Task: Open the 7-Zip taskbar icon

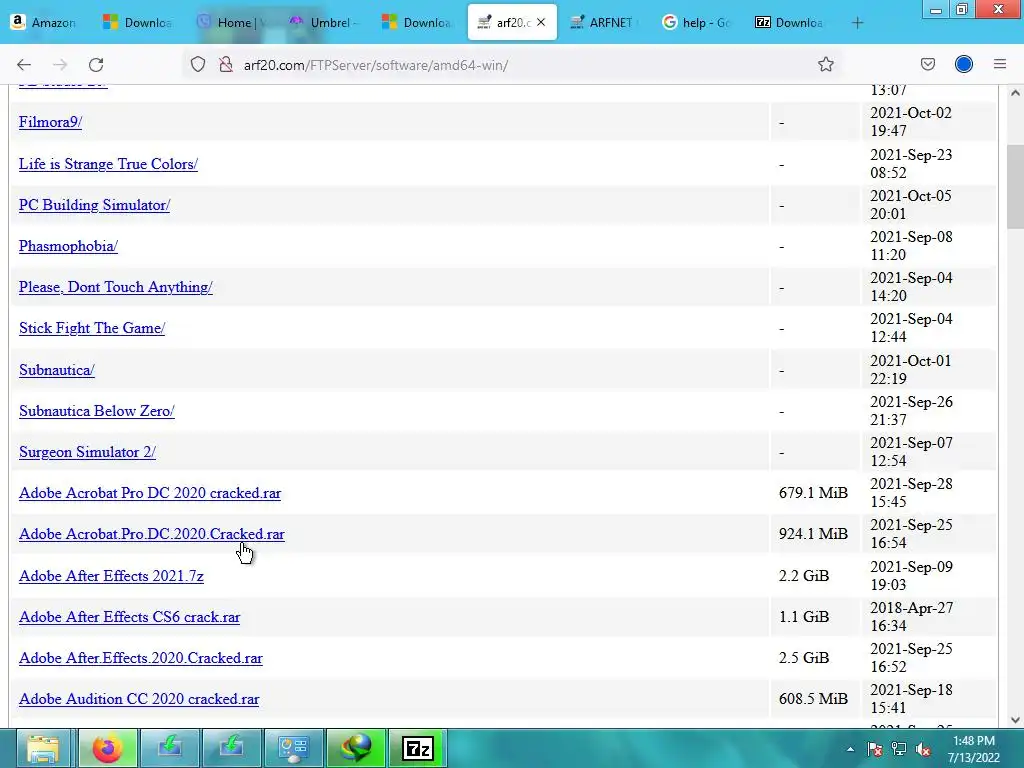Action: [x=418, y=748]
